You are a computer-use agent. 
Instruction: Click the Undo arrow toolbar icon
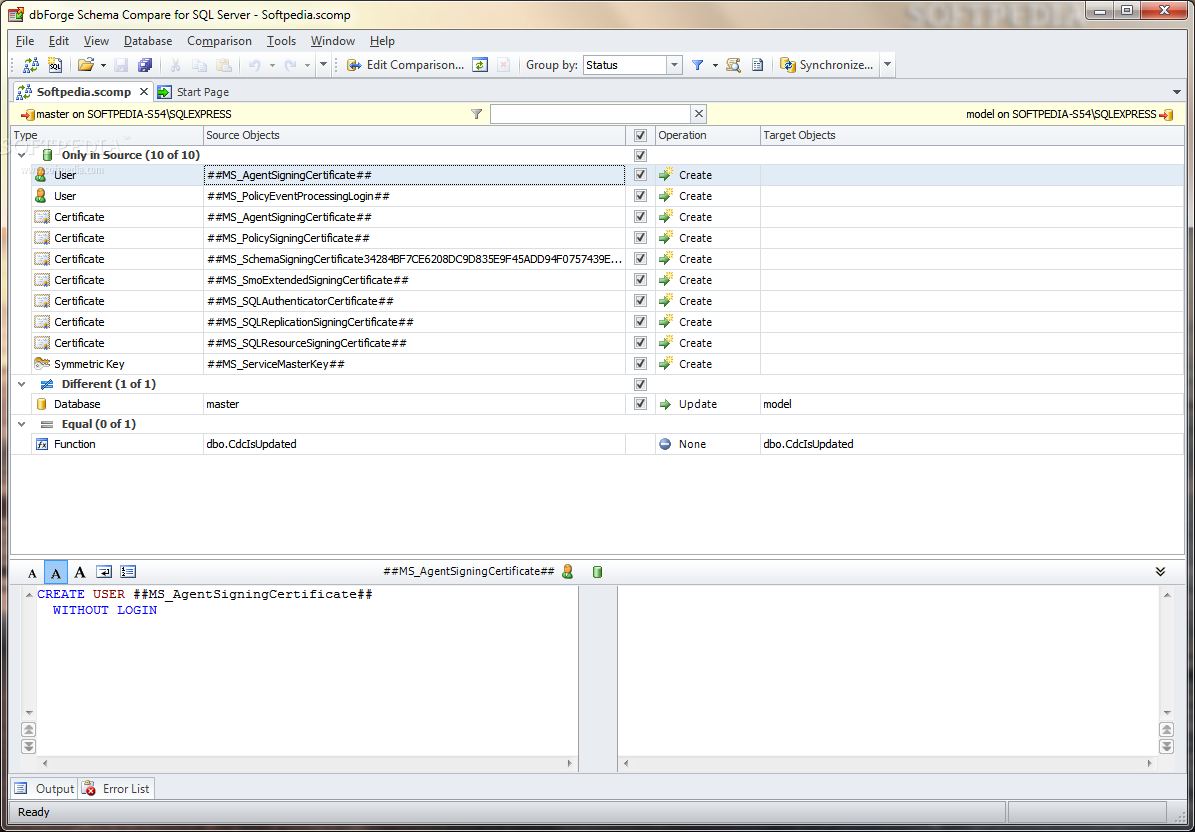coord(255,65)
